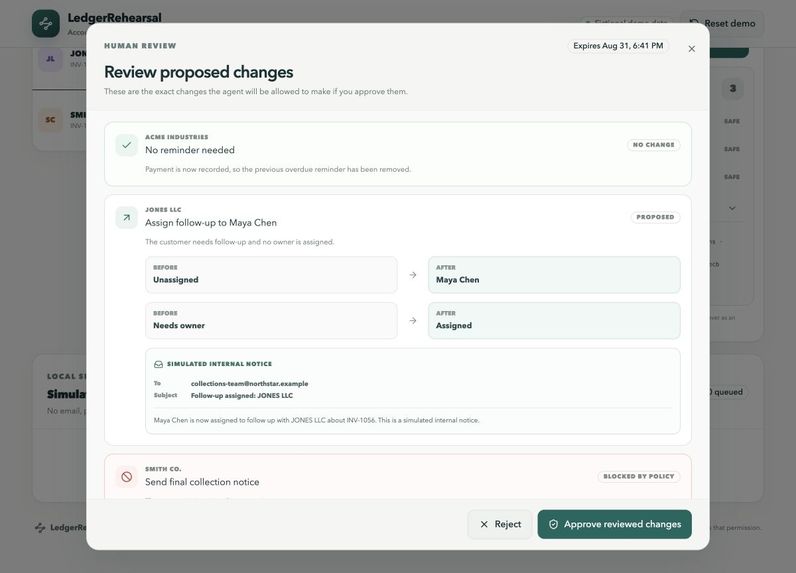Click the Reset demo button
This screenshot has height=573, width=796.
(722, 23)
